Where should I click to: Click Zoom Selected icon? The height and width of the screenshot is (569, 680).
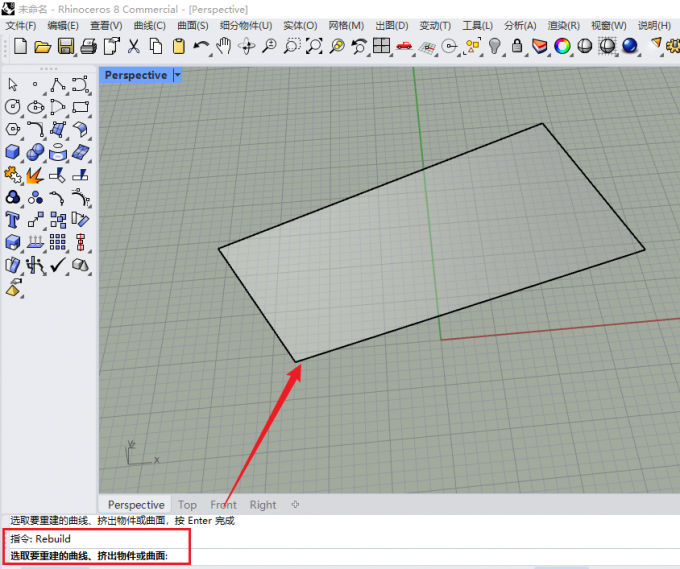tap(337, 46)
